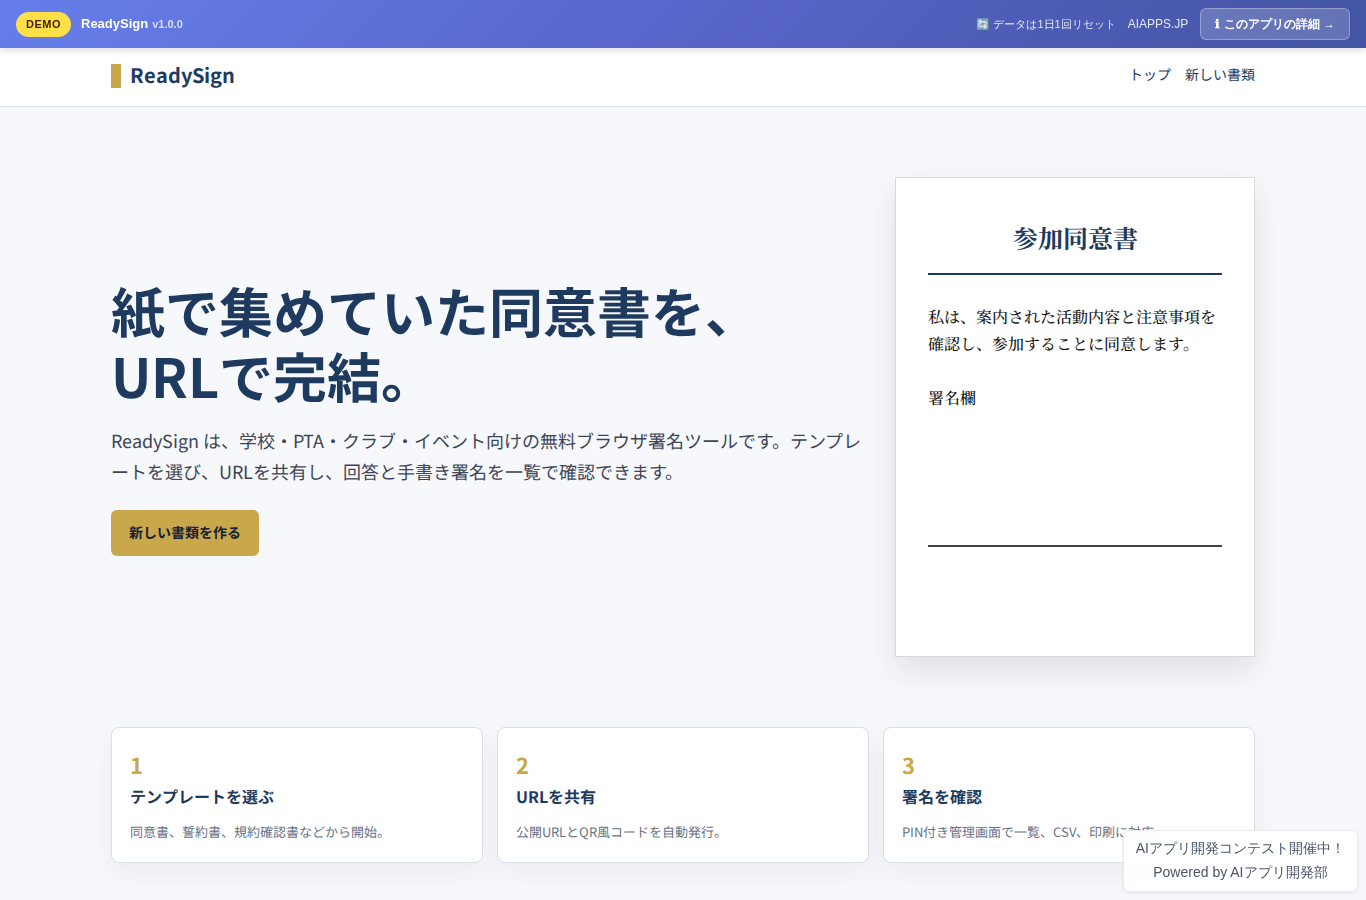Open 新しい書類 navigation item
The width and height of the screenshot is (1366, 900).
(1220, 75)
